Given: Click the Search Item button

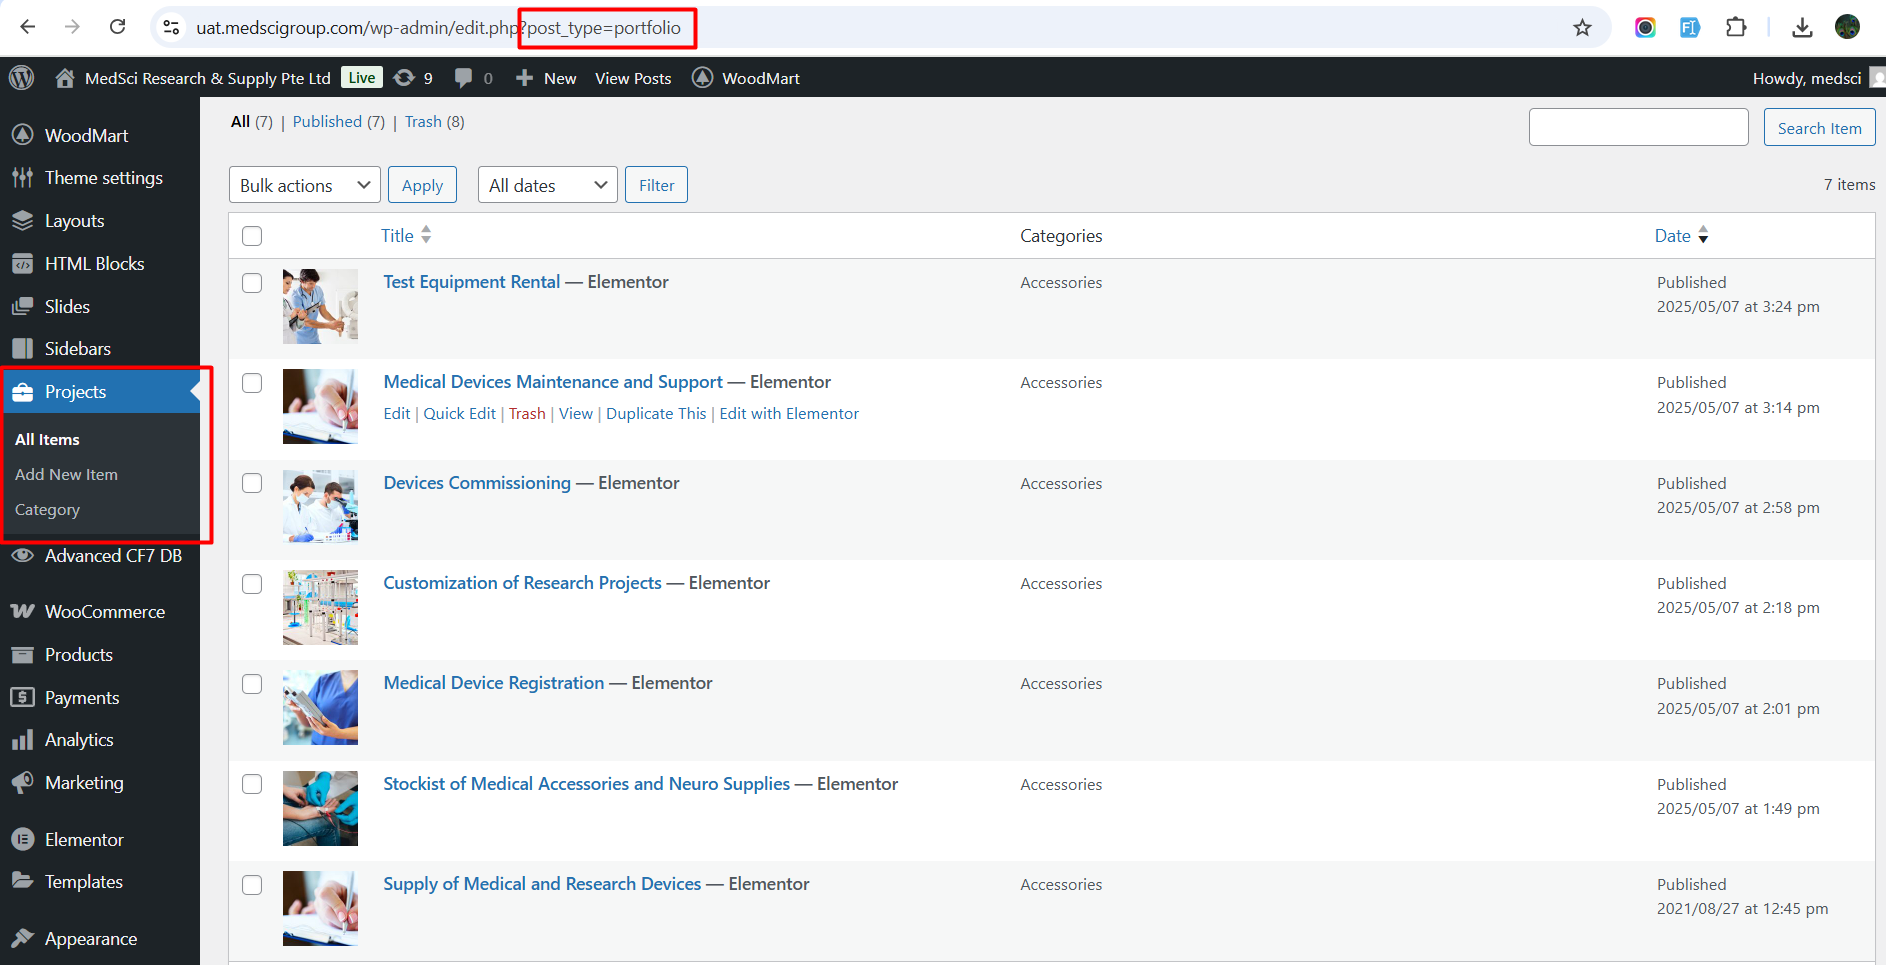Looking at the screenshot, I should 1819,128.
